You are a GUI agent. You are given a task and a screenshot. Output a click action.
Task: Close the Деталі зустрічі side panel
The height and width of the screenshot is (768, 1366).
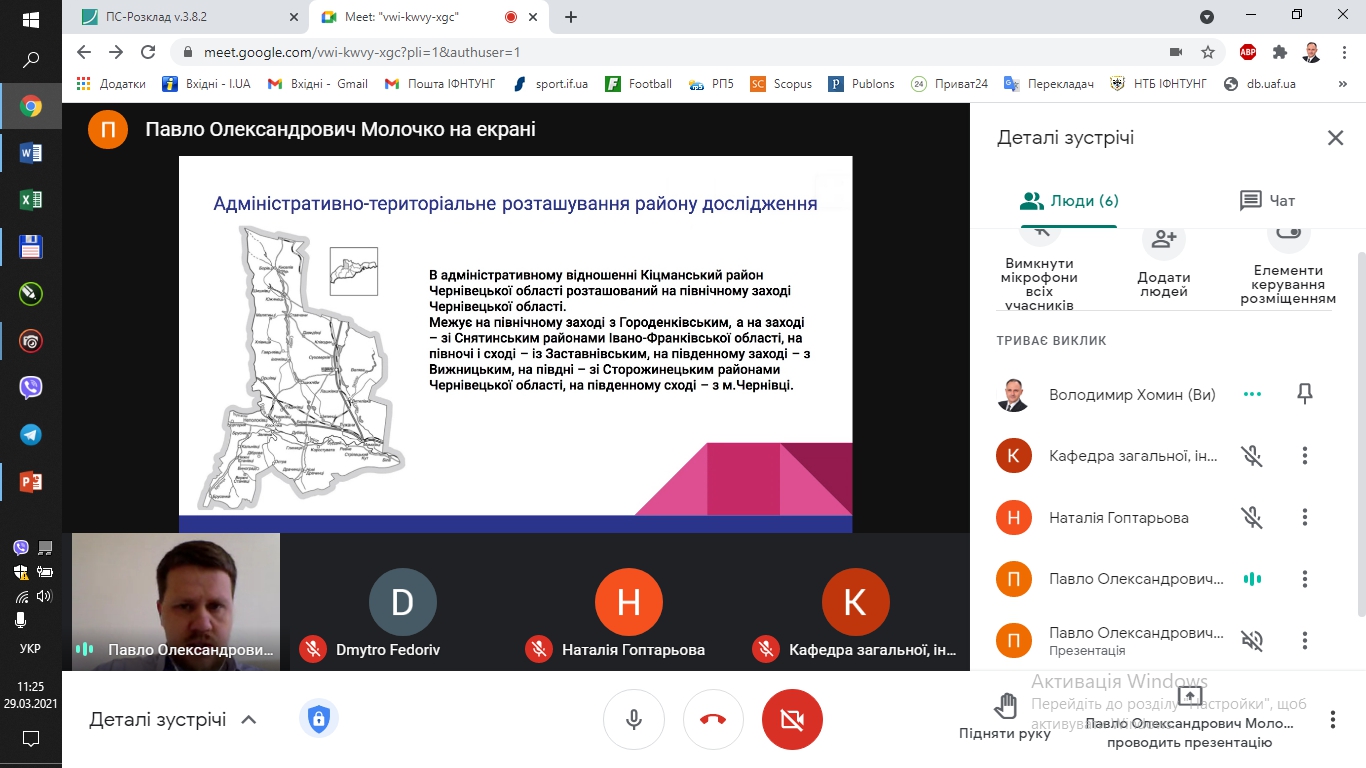1335,138
